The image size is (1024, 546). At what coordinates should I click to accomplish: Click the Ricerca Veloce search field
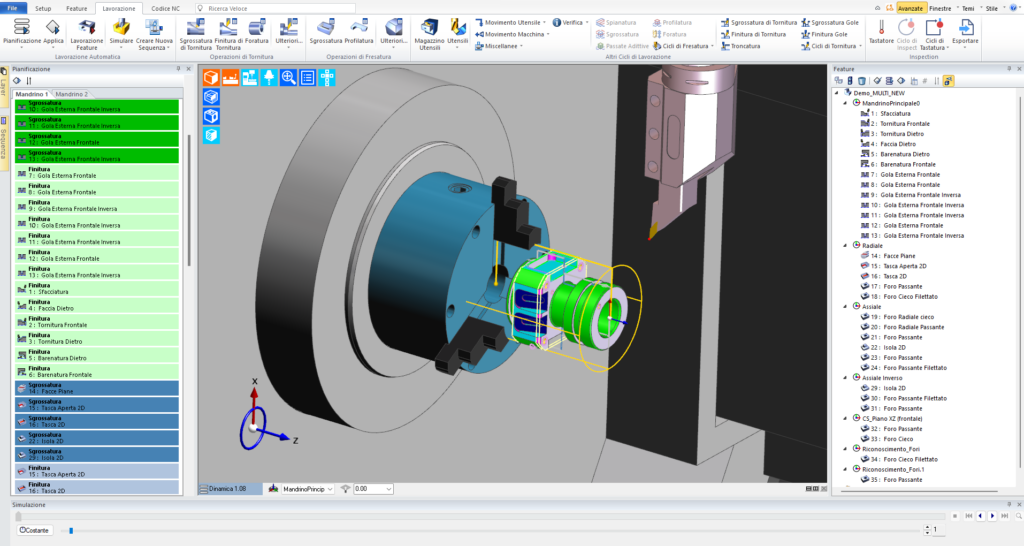point(275,8)
